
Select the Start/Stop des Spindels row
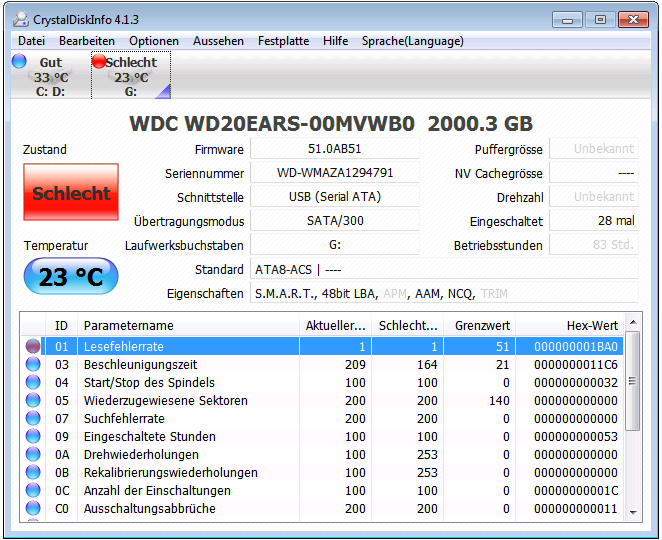[x=322, y=383]
